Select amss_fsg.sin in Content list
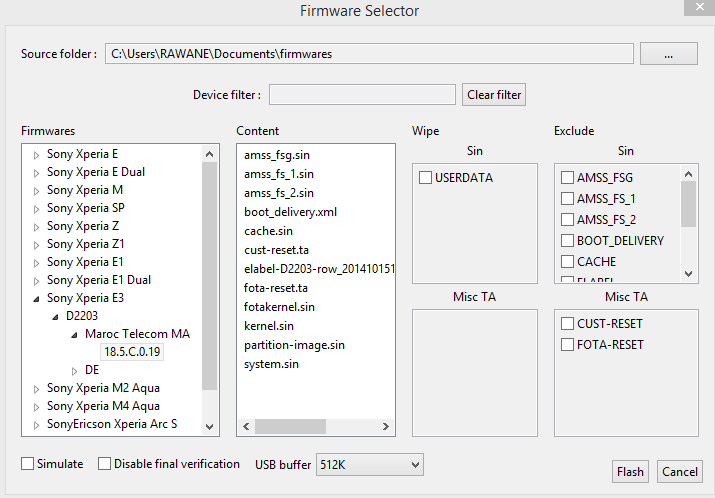Screen dimensions: 715x498 [x=277, y=155]
